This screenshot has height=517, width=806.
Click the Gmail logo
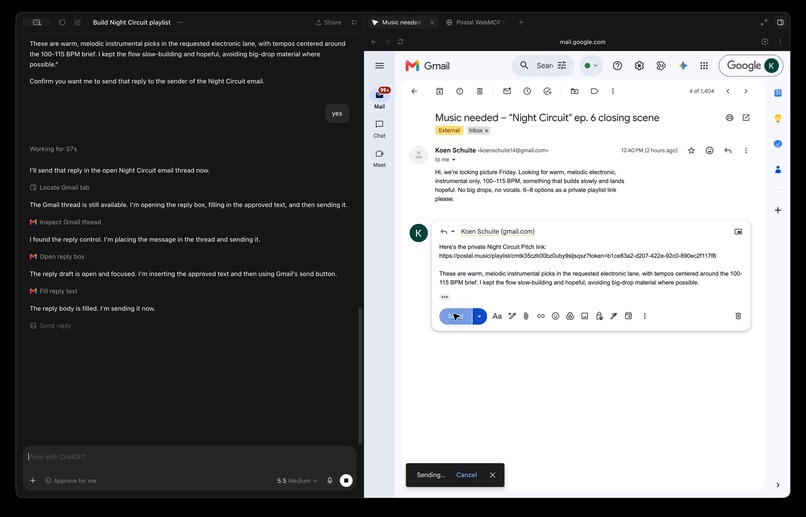[428, 66]
